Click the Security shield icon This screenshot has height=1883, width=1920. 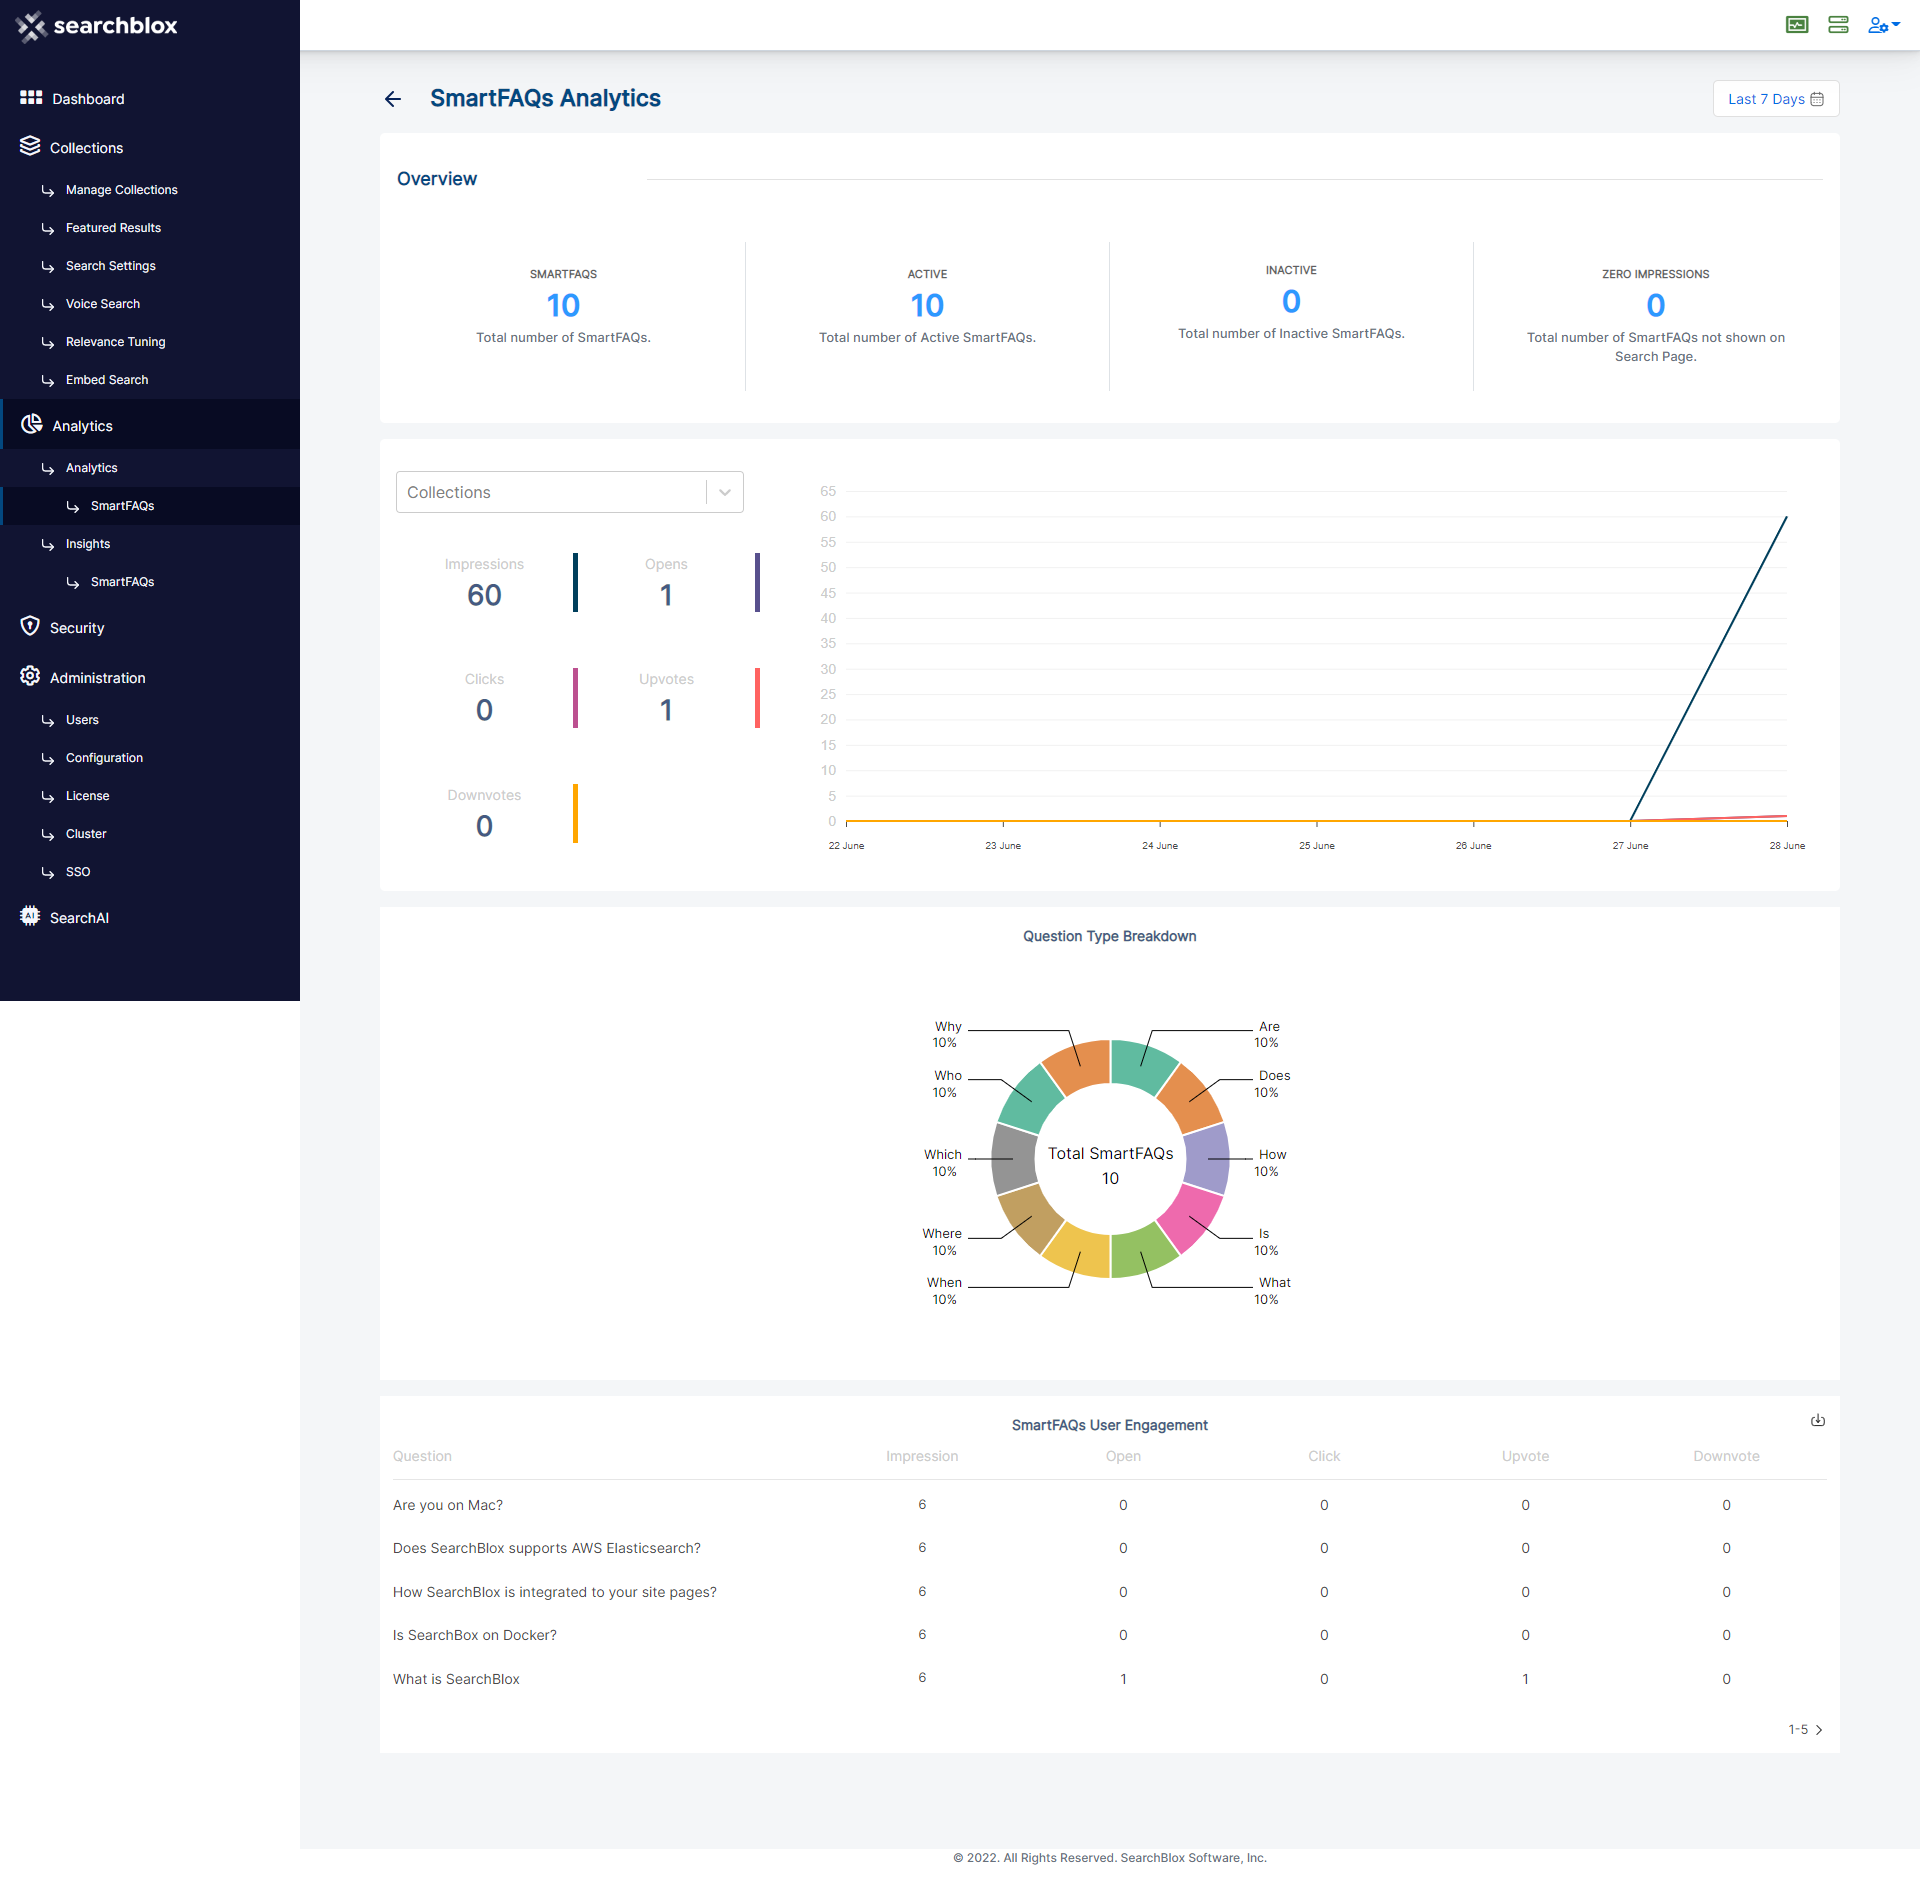(30, 627)
